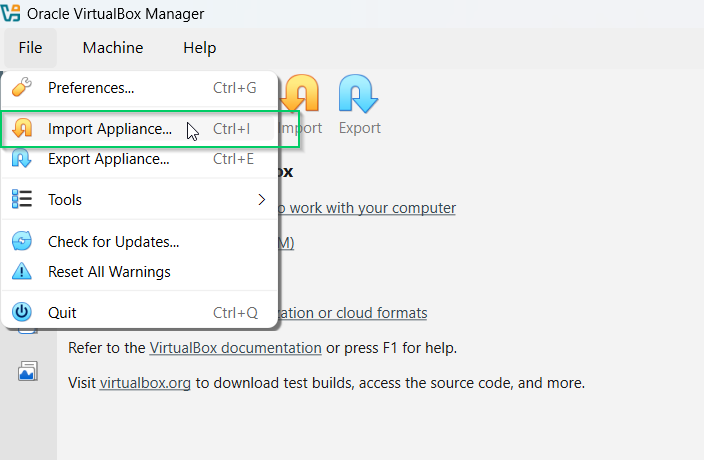Click the Ctrl+G shortcut text

234,88
